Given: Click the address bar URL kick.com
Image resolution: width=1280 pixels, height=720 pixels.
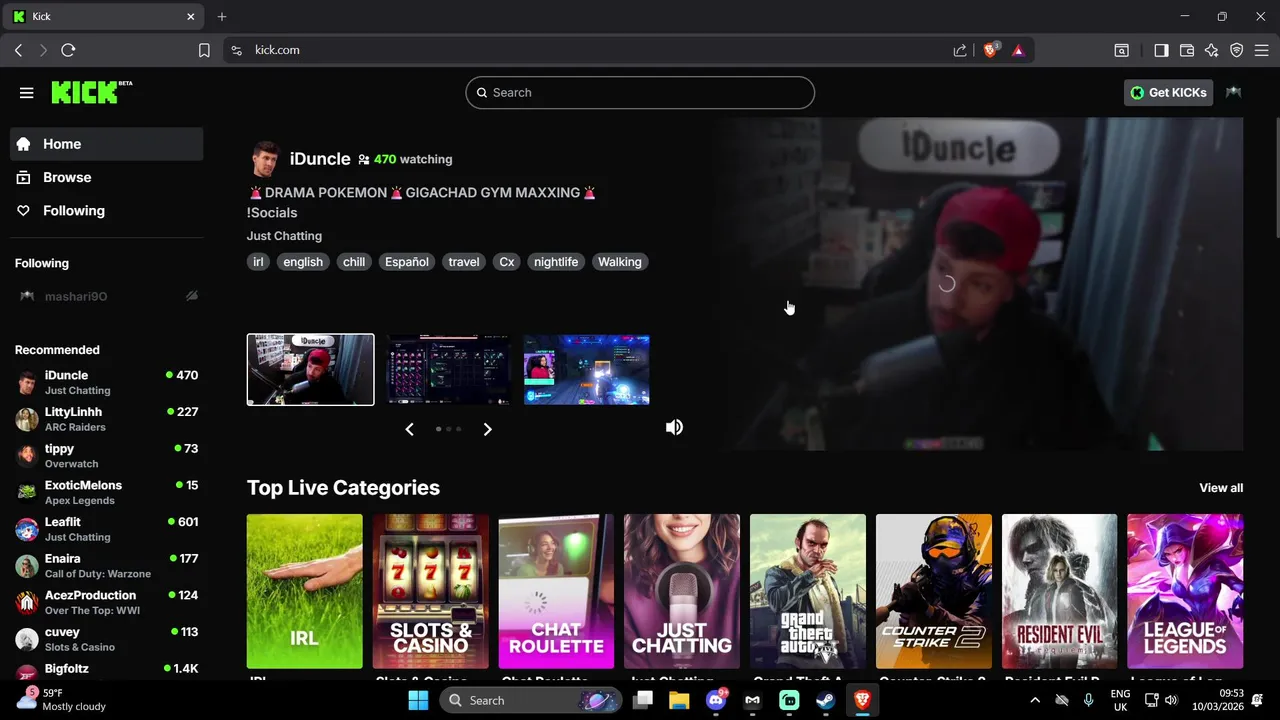Looking at the screenshot, I should click(277, 50).
